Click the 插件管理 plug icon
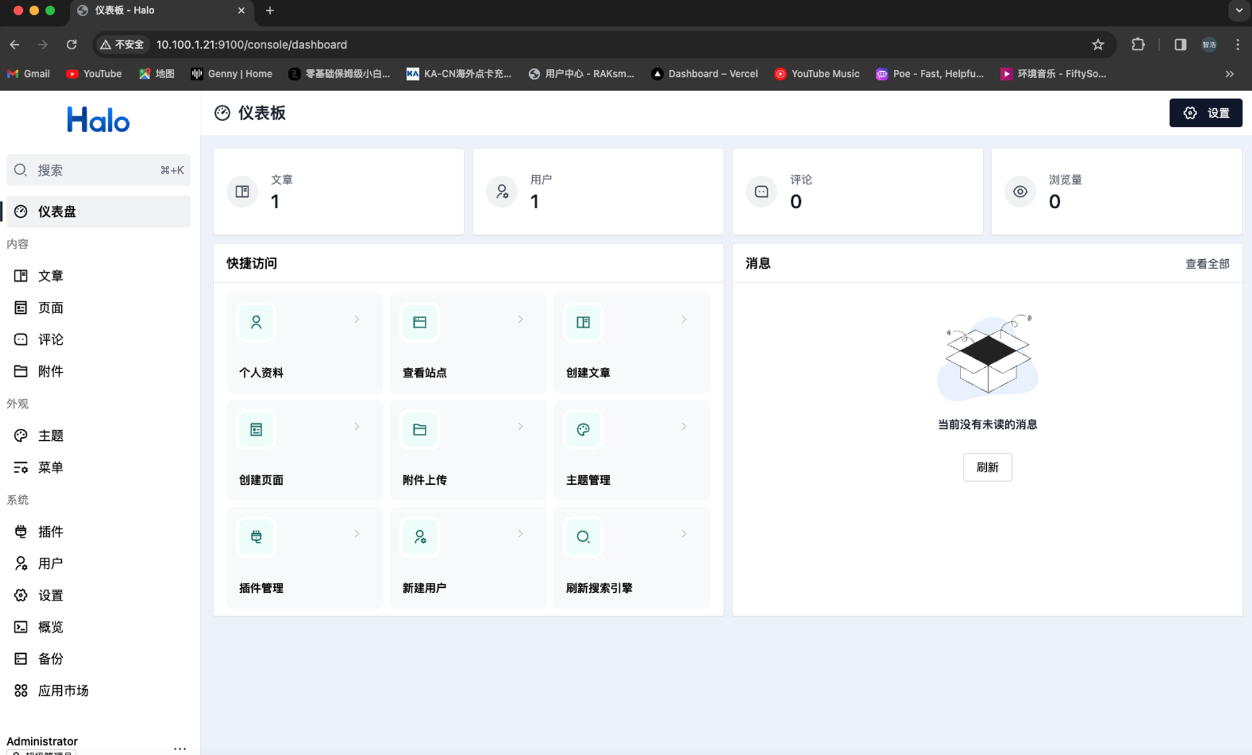 pyautogui.click(x=256, y=537)
